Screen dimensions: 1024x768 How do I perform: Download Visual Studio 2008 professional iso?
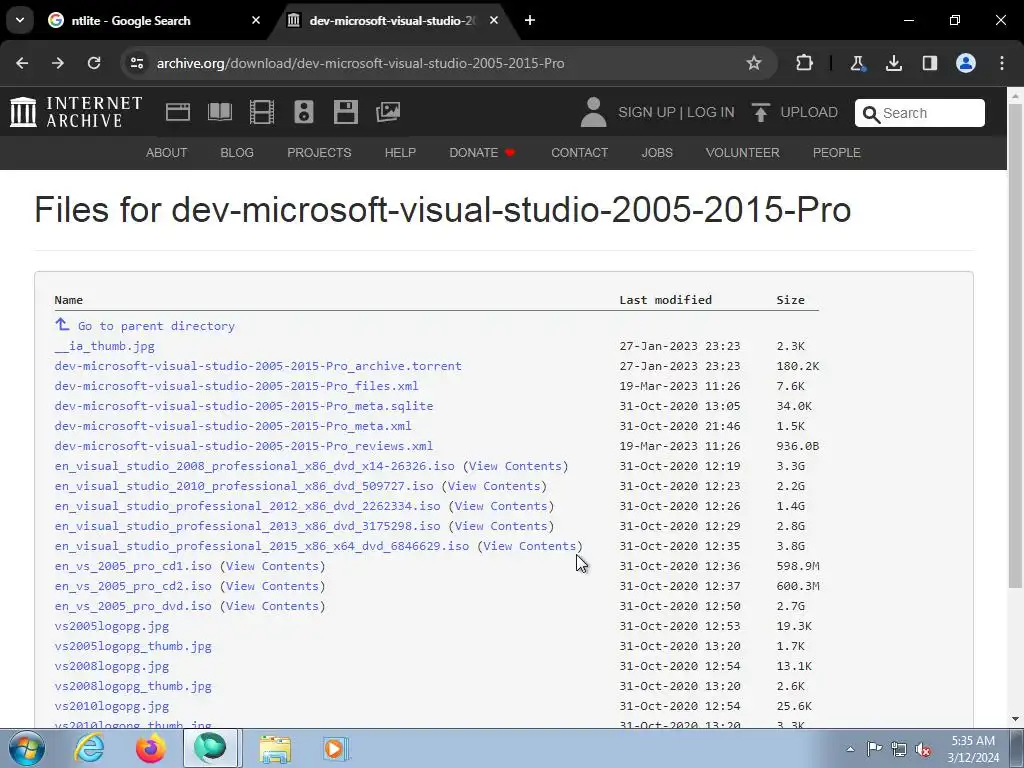(255, 466)
